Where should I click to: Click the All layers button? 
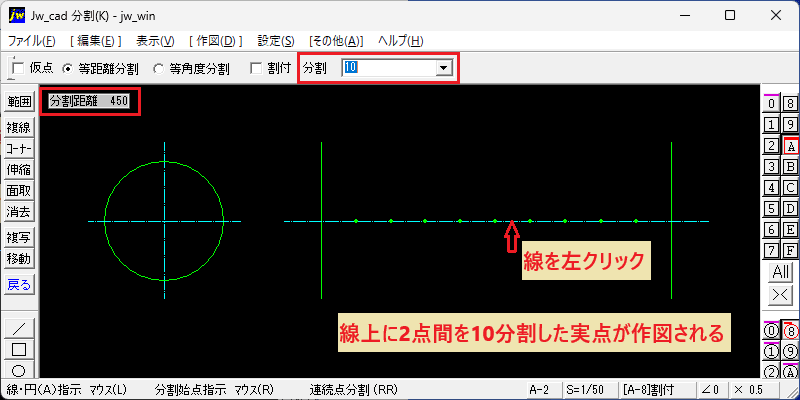click(x=781, y=272)
